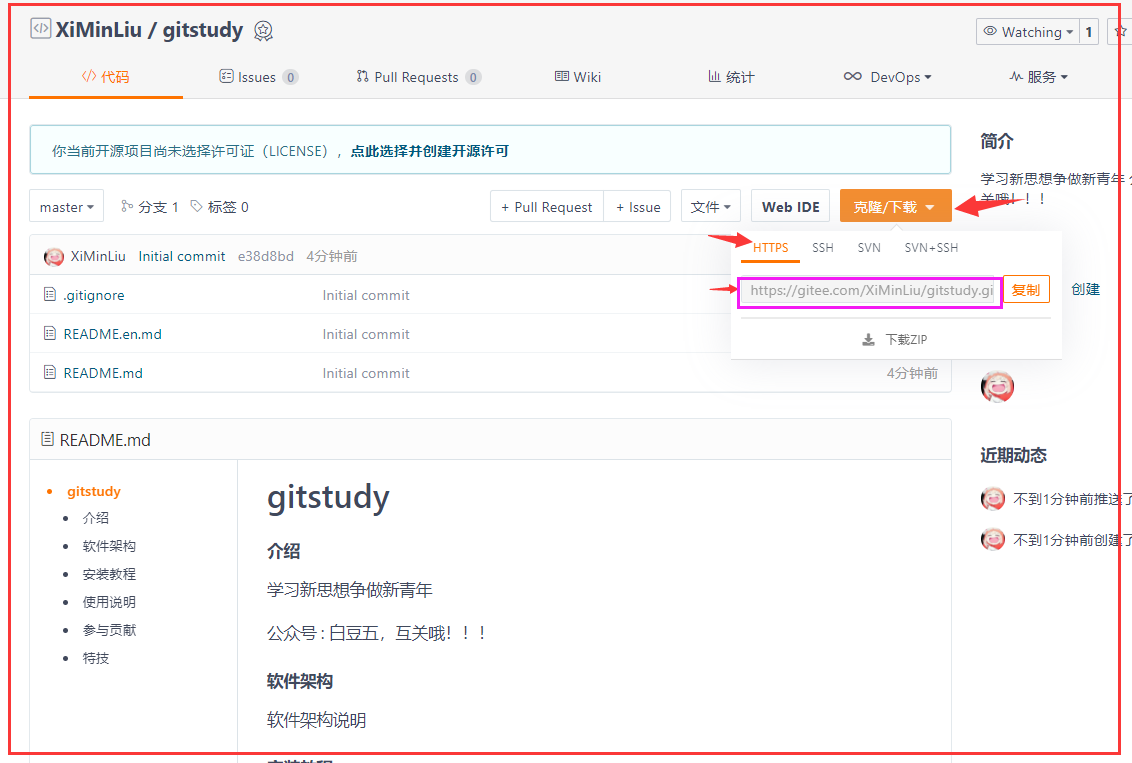Open the 文件 dropdown
Viewport: 1132px width, 763px height.
click(x=710, y=206)
